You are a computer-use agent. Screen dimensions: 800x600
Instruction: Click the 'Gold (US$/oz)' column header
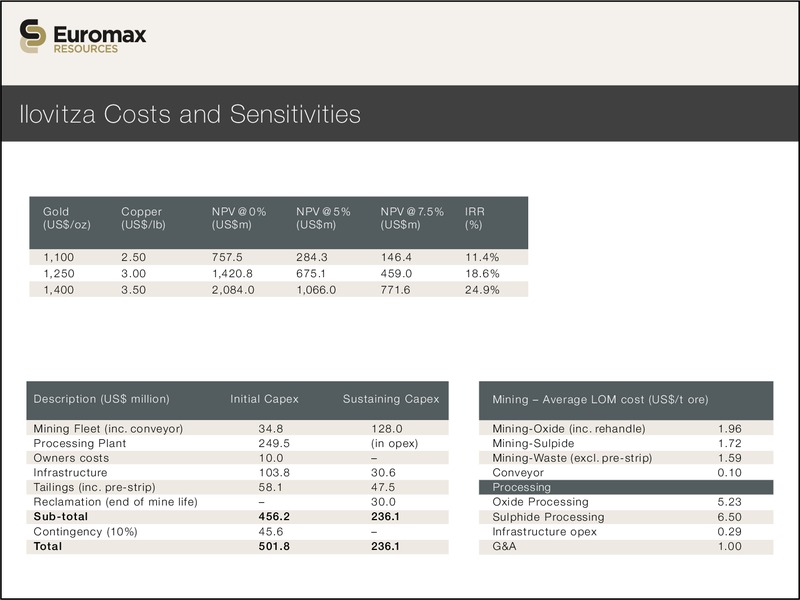(x=67, y=218)
